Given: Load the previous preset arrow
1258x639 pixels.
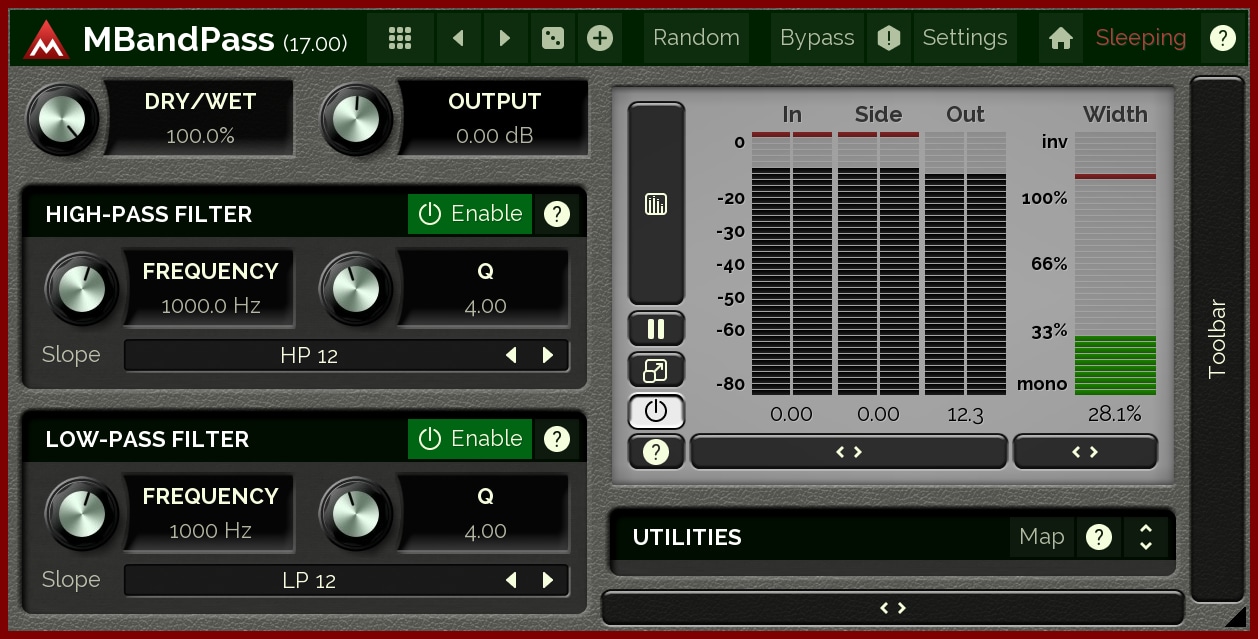Looking at the screenshot, I should (458, 38).
